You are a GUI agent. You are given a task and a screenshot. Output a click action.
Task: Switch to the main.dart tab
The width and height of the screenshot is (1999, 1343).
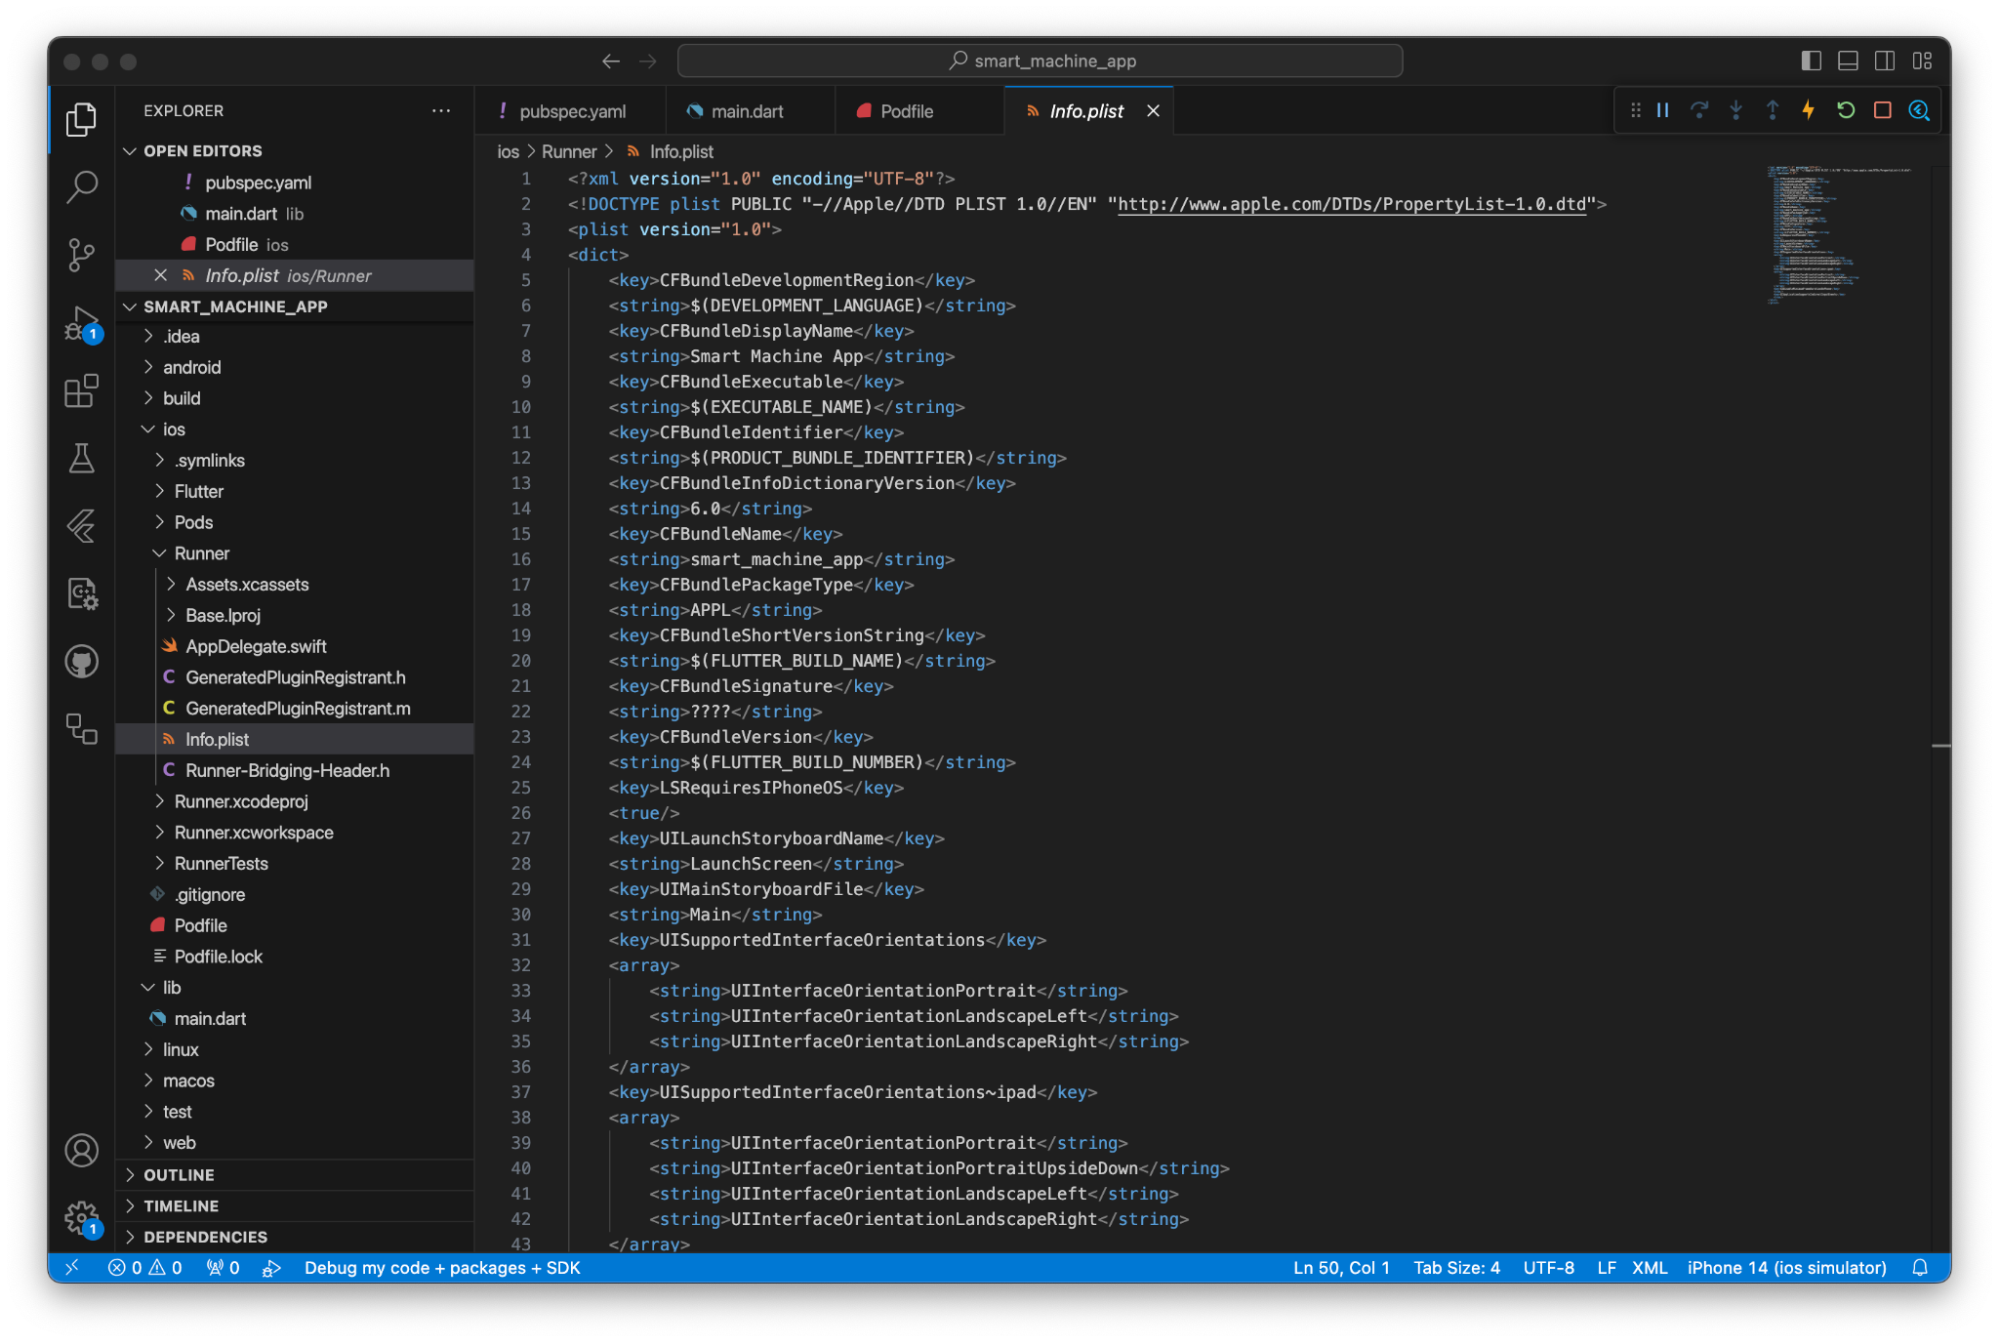tap(748, 111)
